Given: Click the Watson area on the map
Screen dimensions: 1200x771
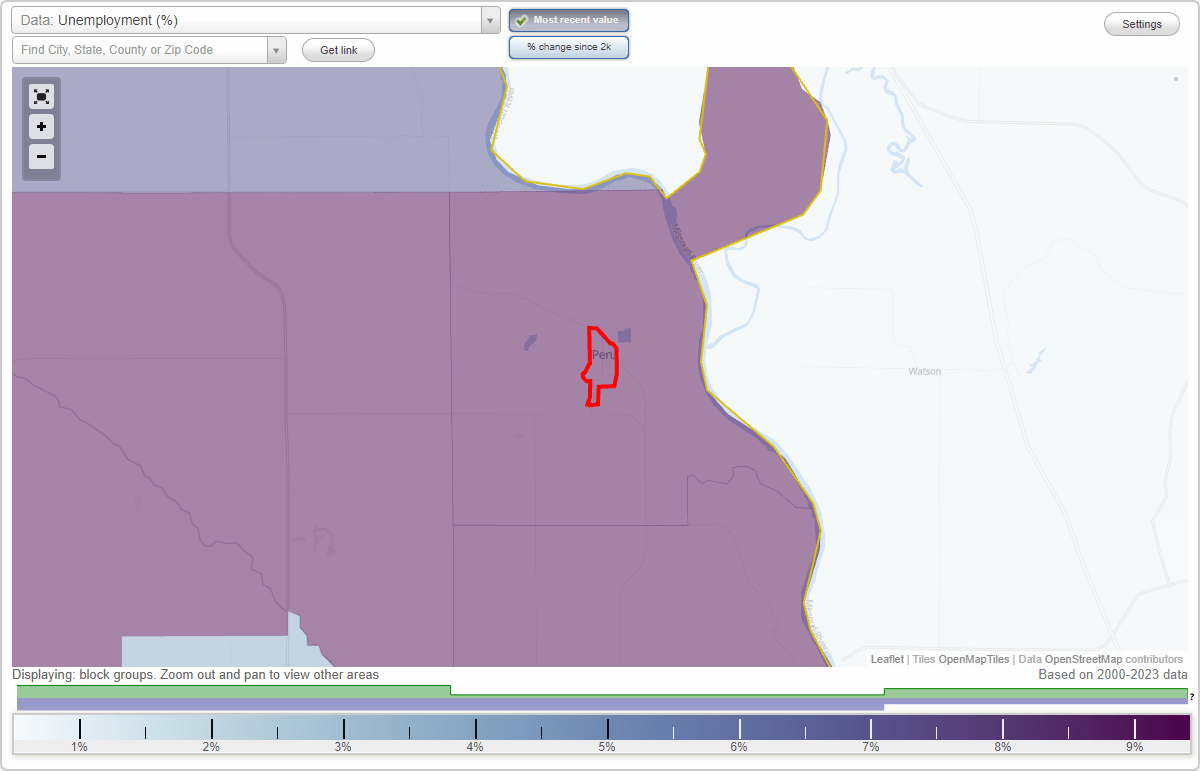Looking at the screenshot, I should pos(924,371).
